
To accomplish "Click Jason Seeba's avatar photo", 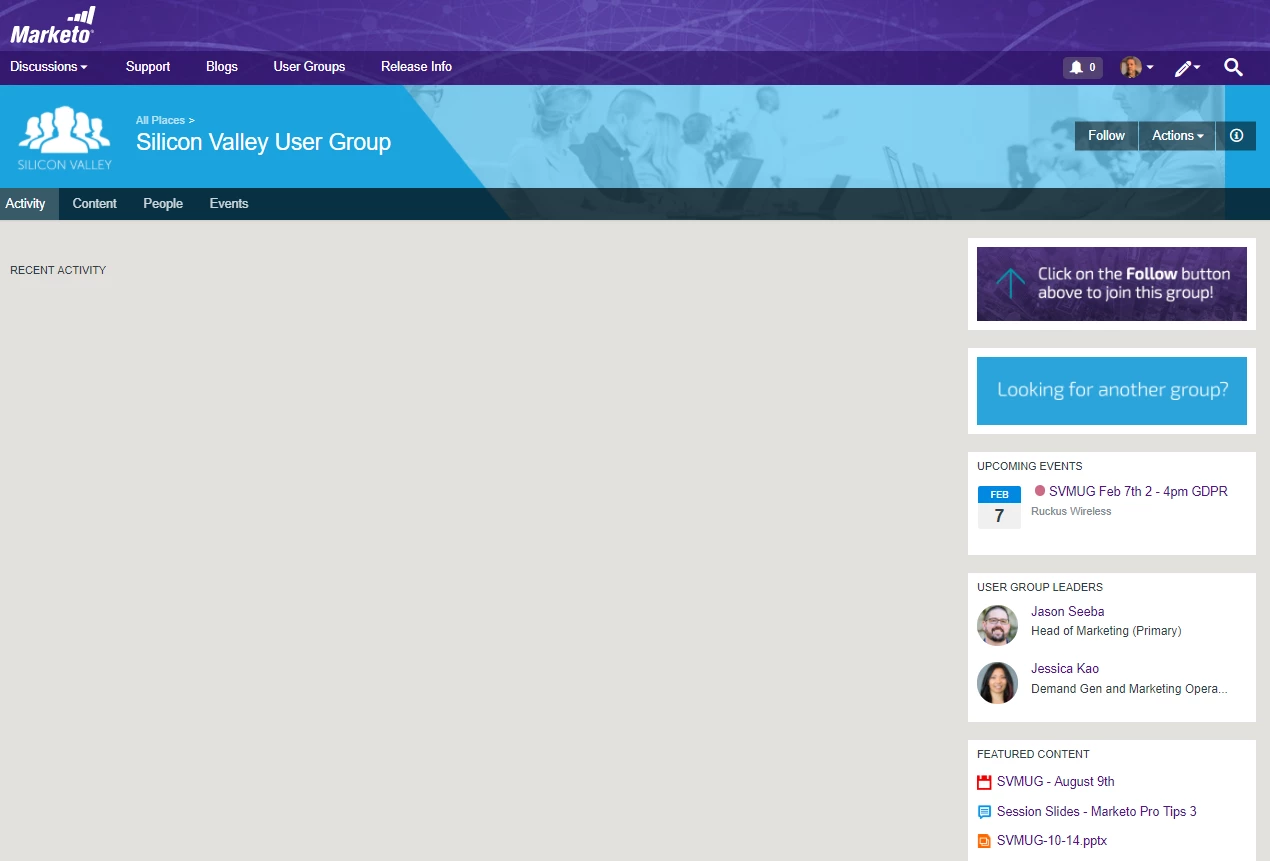I will click(x=997, y=625).
